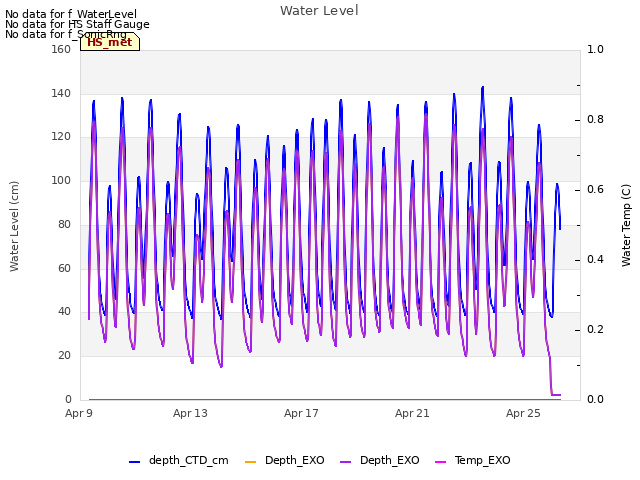Click the Apr 25 x-axis tick label

(x=523, y=413)
